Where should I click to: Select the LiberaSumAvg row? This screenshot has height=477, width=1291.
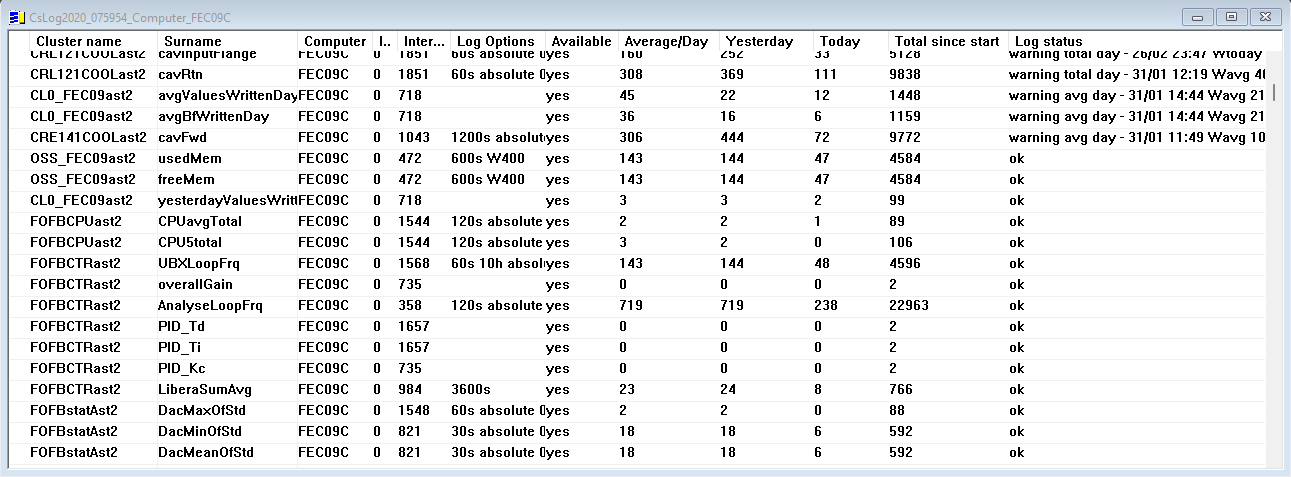tap(200, 389)
